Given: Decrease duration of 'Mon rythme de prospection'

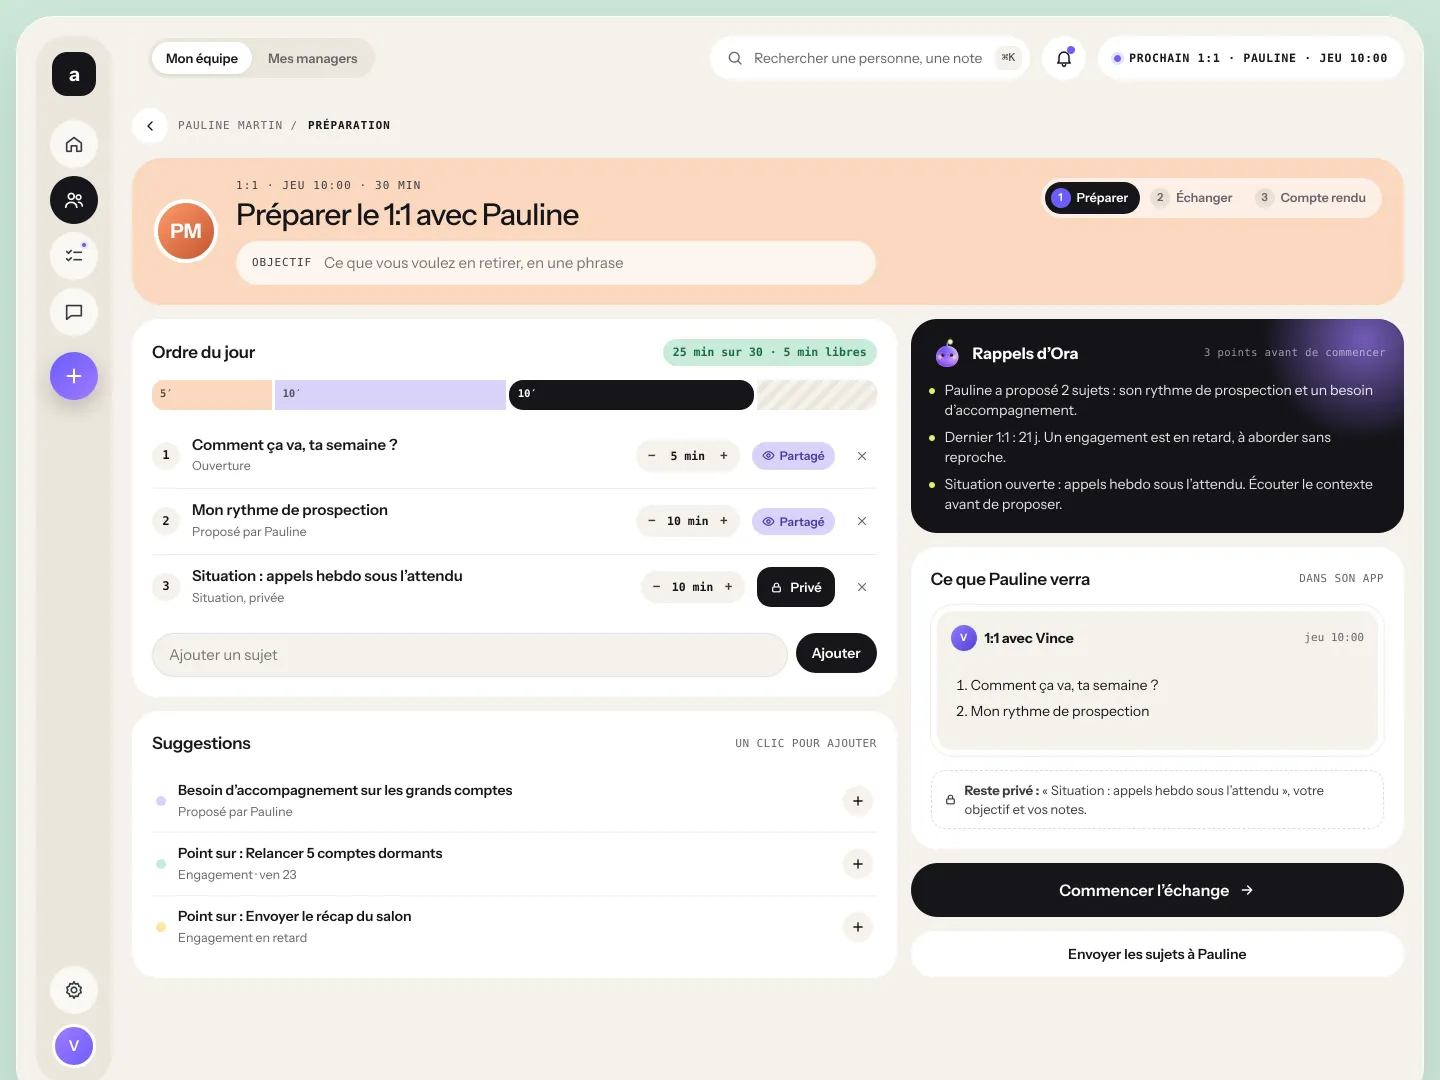Looking at the screenshot, I should [652, 521].
